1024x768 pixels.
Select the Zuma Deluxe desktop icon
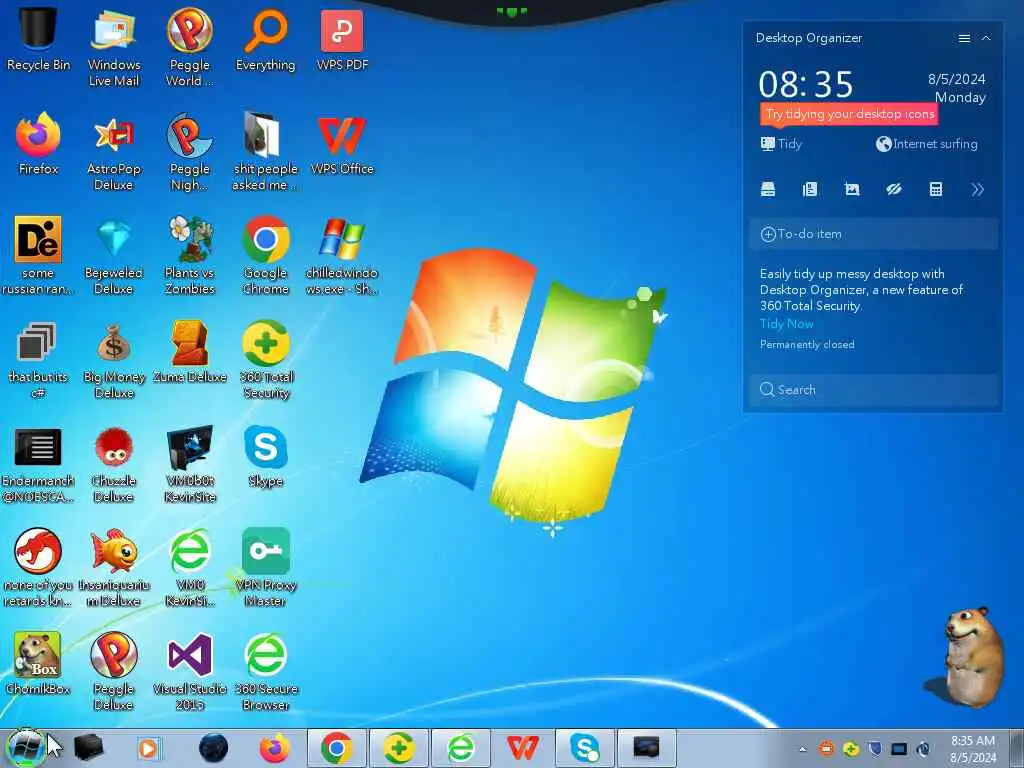[189, 351]
